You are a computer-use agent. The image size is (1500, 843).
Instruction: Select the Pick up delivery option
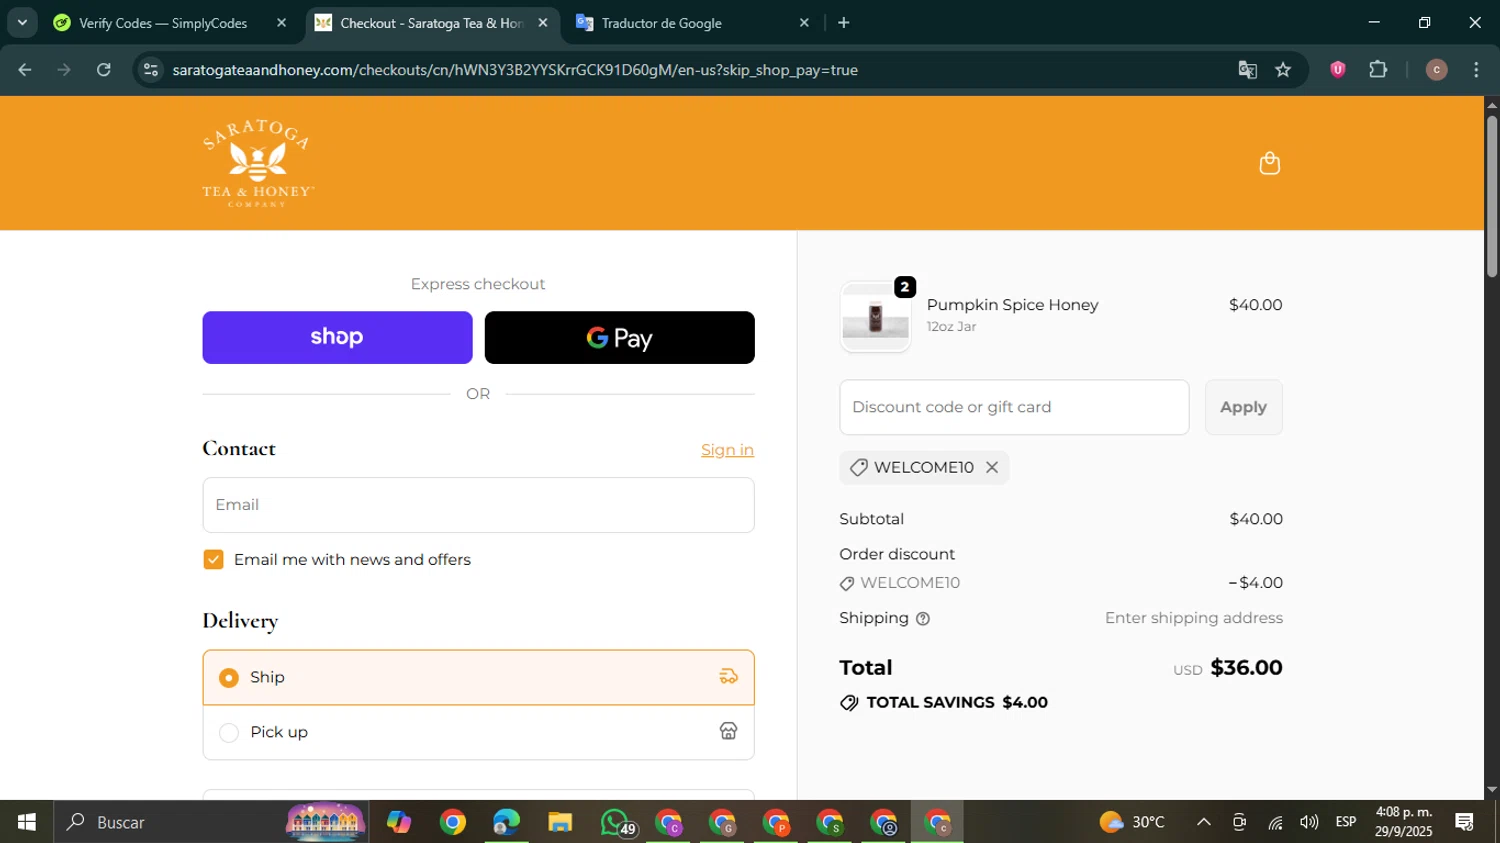click(x=478, y=732)
